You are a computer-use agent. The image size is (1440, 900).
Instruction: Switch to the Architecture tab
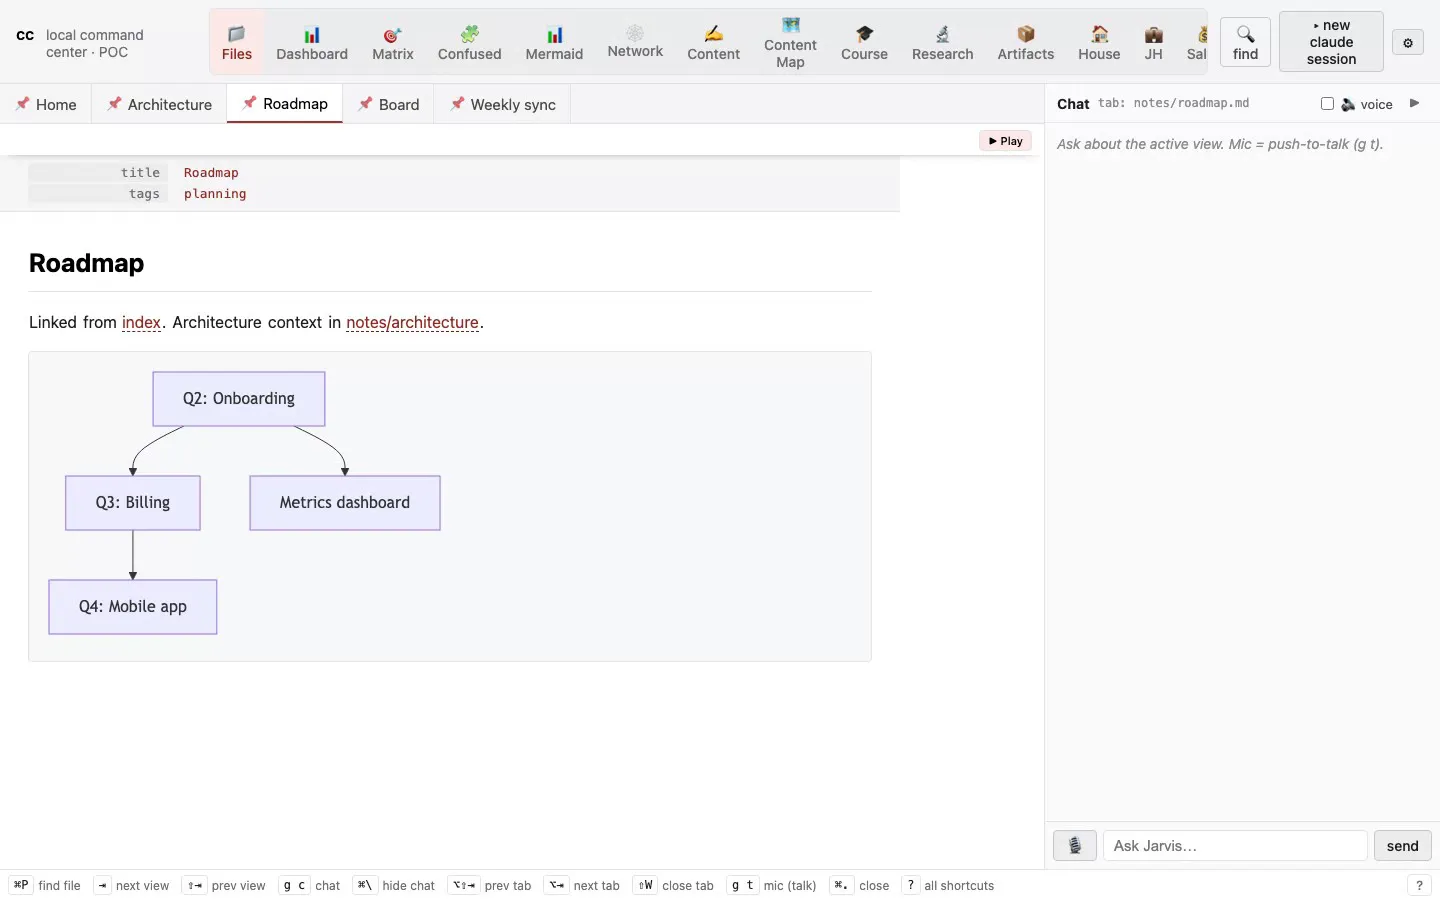tap(160, 104)
